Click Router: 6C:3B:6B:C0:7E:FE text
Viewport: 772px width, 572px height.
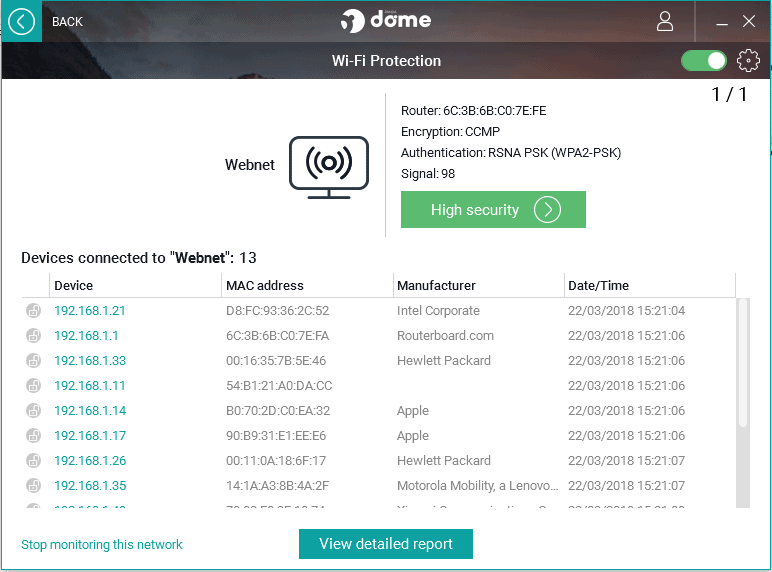(474, 111)
